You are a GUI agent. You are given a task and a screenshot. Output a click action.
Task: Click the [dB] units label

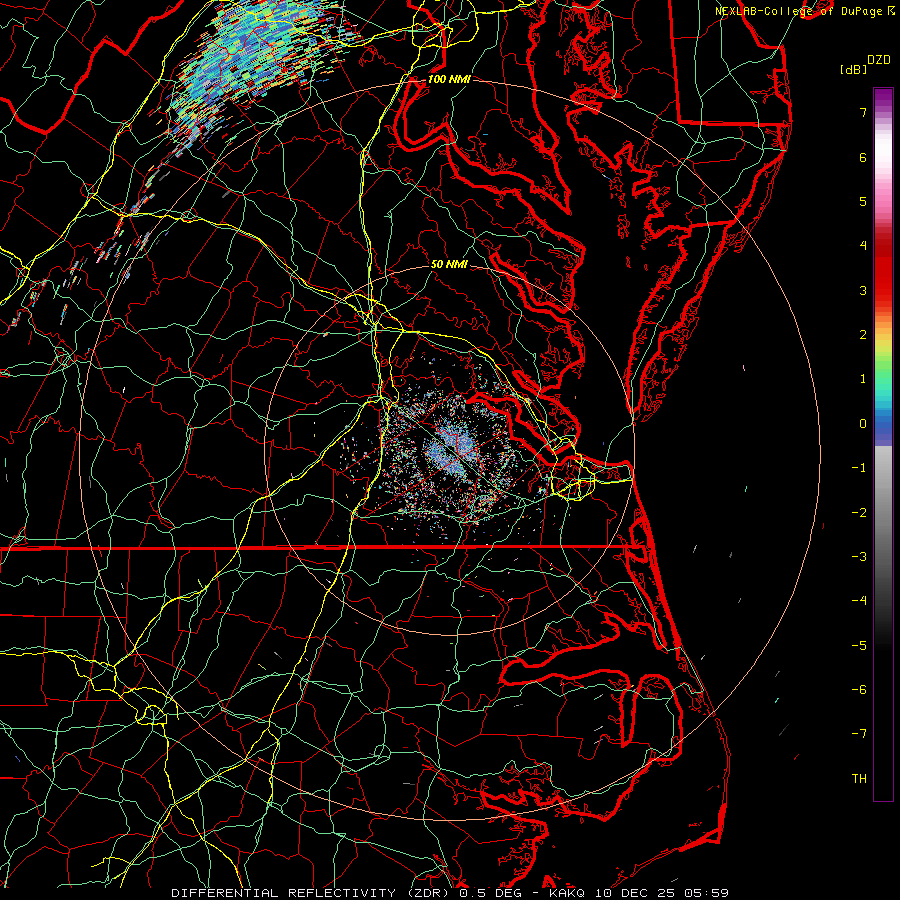tap(853, 69)
